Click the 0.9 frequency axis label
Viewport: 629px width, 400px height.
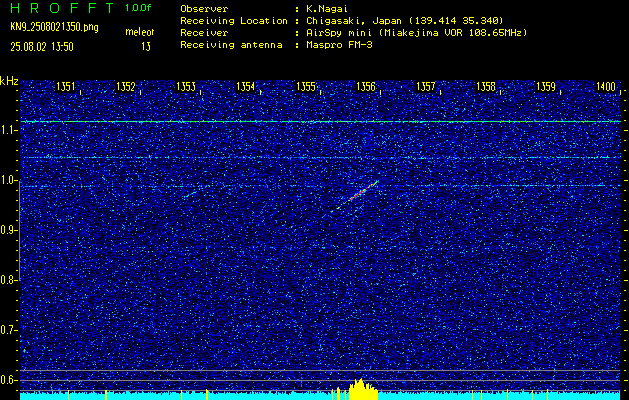tap(8, 230)
